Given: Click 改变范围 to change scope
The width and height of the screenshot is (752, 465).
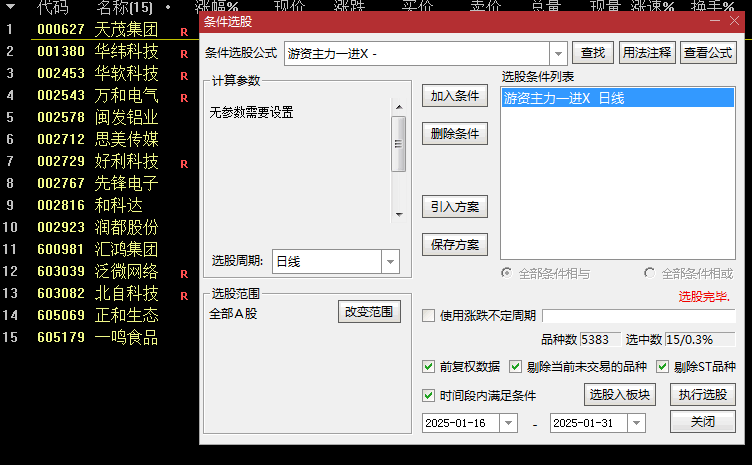Looking at the screenshot, I should point(369,312).
